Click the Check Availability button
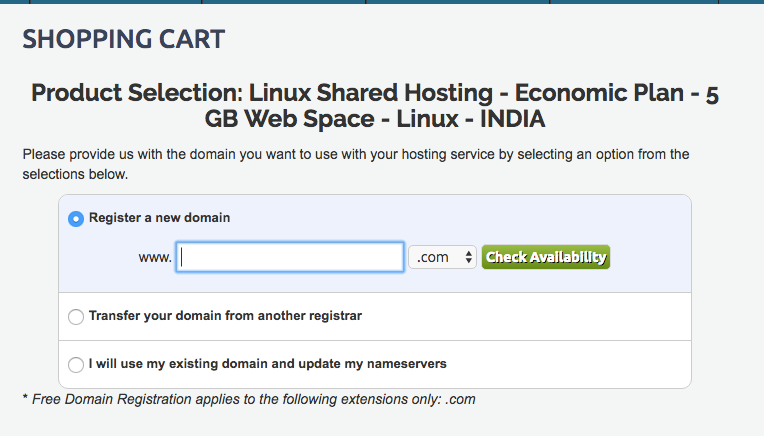The image size is (764, 436). pos(545,257)
